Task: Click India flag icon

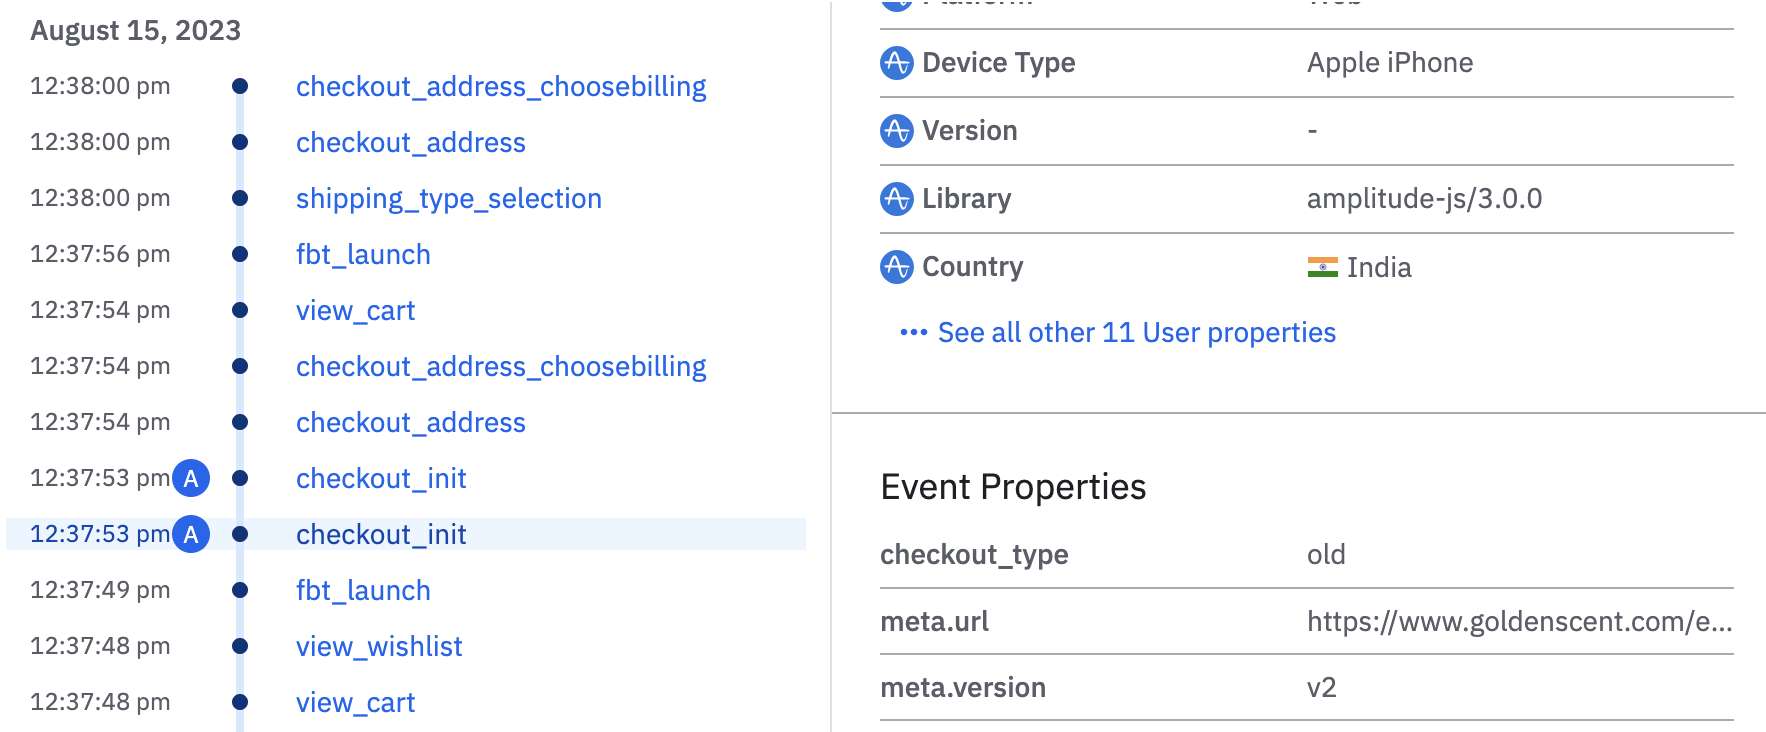Action: pyautogui.click(x=1322, y=267)
